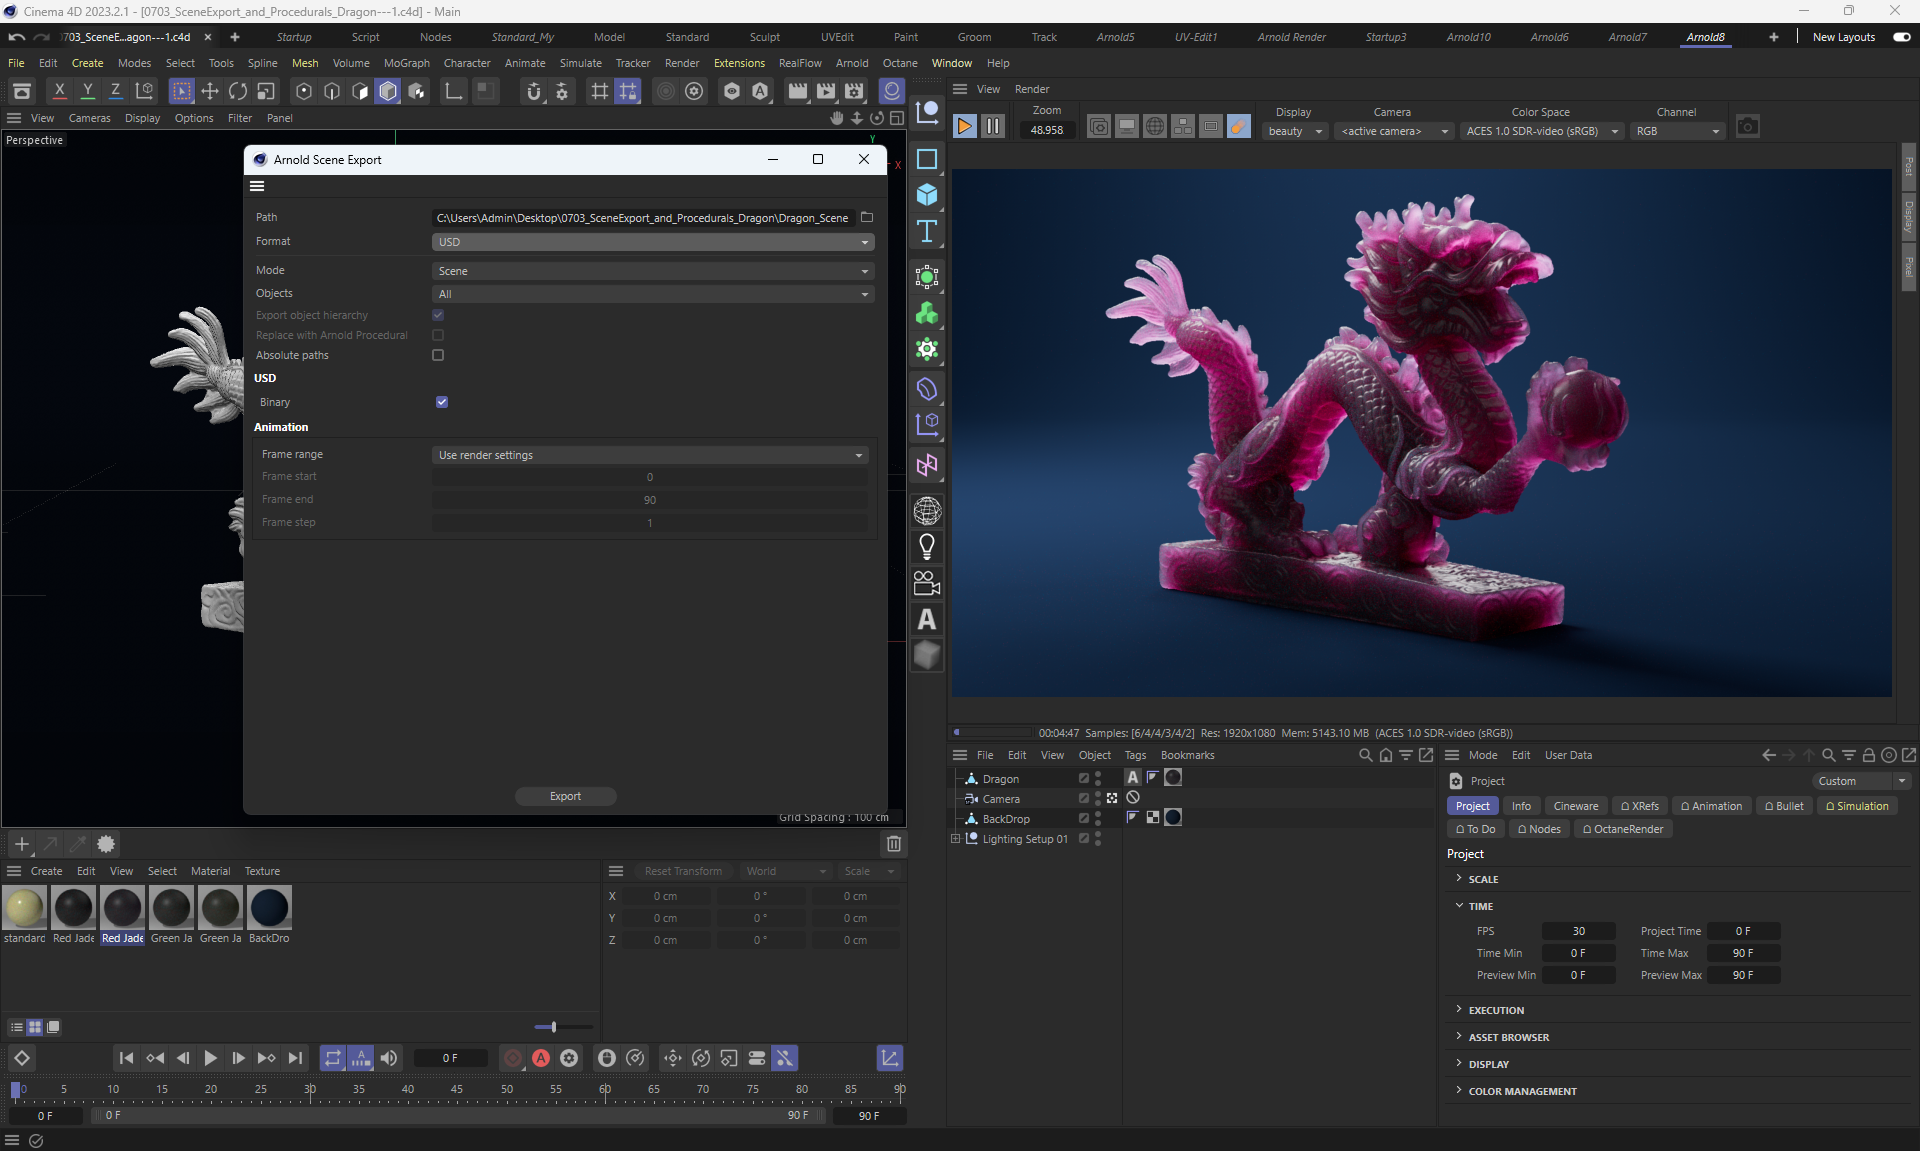Enable the Absolute paths checkbox
The height and width of the screenshot is (1151, 1920).
[x=438, y=355]
